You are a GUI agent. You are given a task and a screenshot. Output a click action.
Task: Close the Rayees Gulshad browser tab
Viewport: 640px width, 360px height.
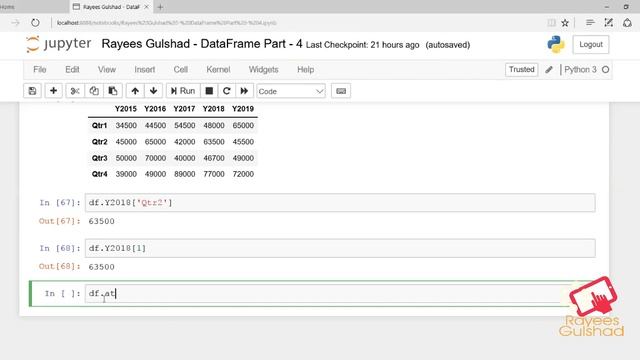(x=146, y=7)
